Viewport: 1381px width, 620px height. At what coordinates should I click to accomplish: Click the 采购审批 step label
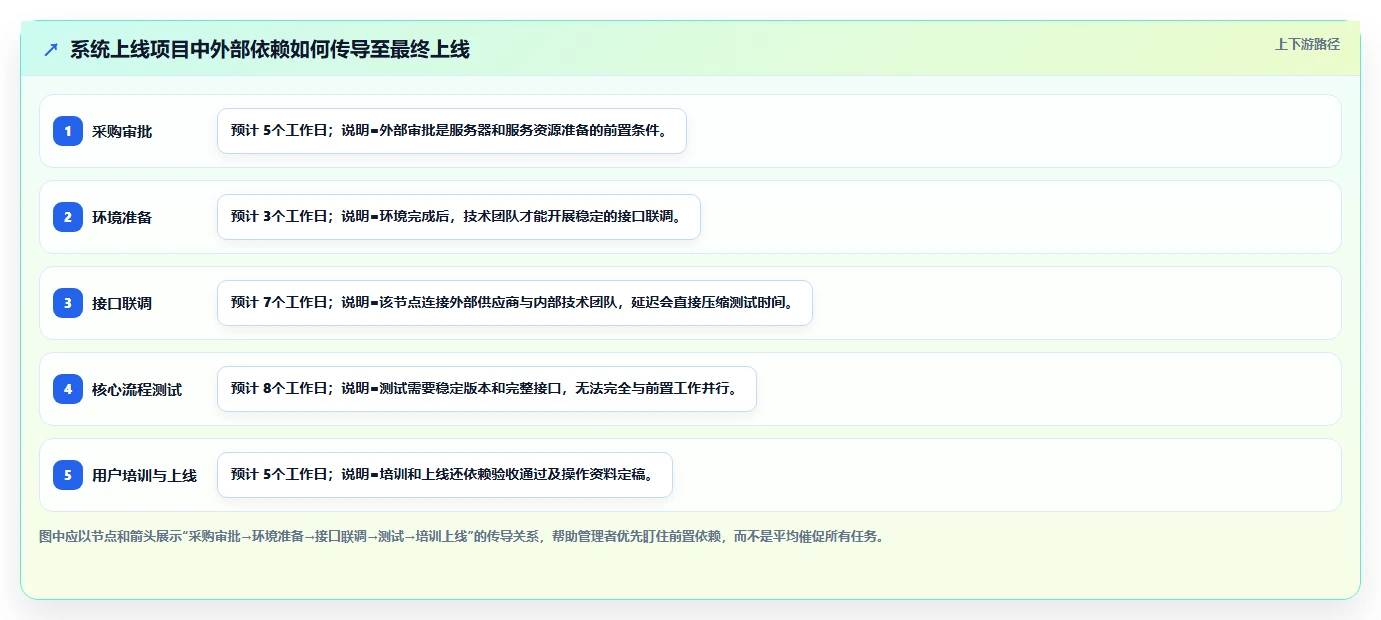[x=122, y=131]
